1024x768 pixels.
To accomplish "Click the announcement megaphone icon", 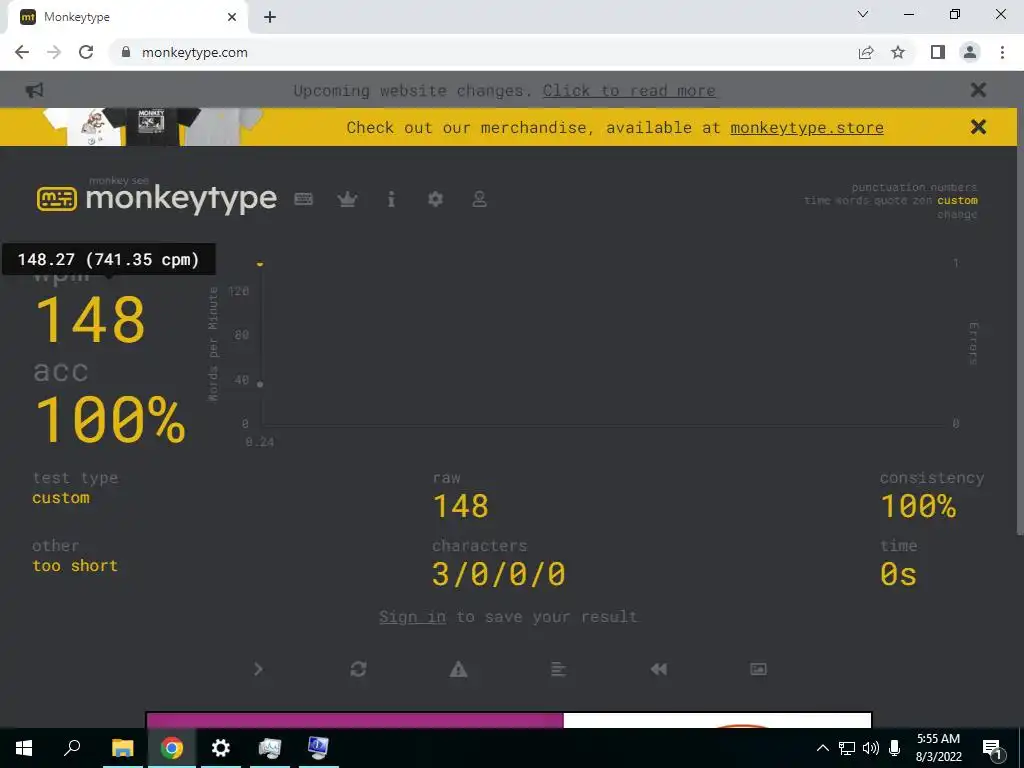I will 34,90.
